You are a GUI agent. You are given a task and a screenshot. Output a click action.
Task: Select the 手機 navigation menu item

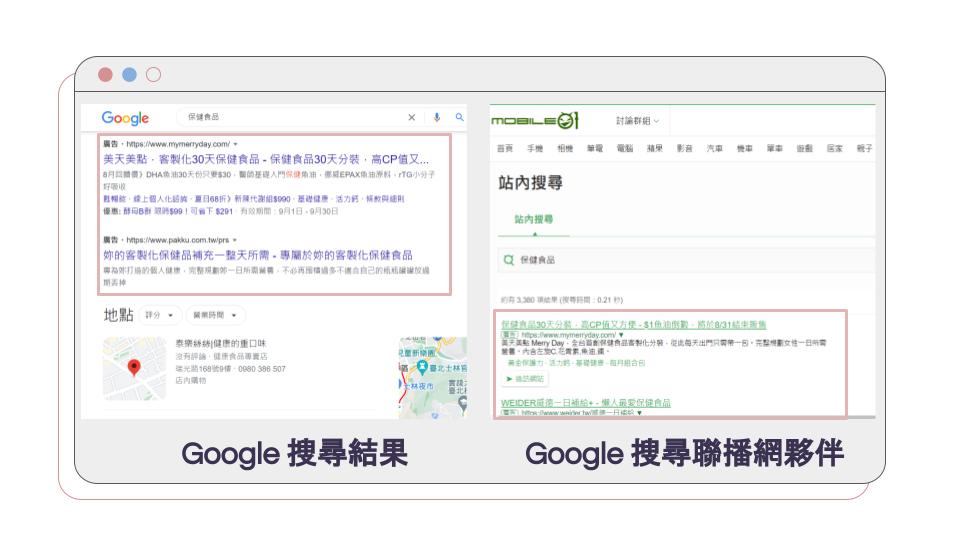(535, 149)
